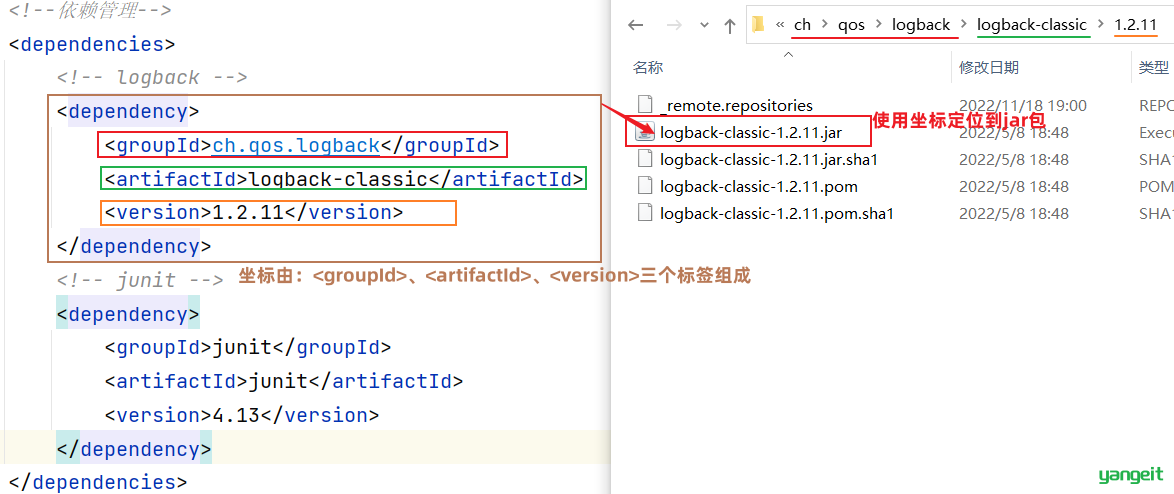This screenshot has height=494, width=1174.
Task: Expand chevron after logback-classic breadcrumb
Action: (x=1100, y=25)
